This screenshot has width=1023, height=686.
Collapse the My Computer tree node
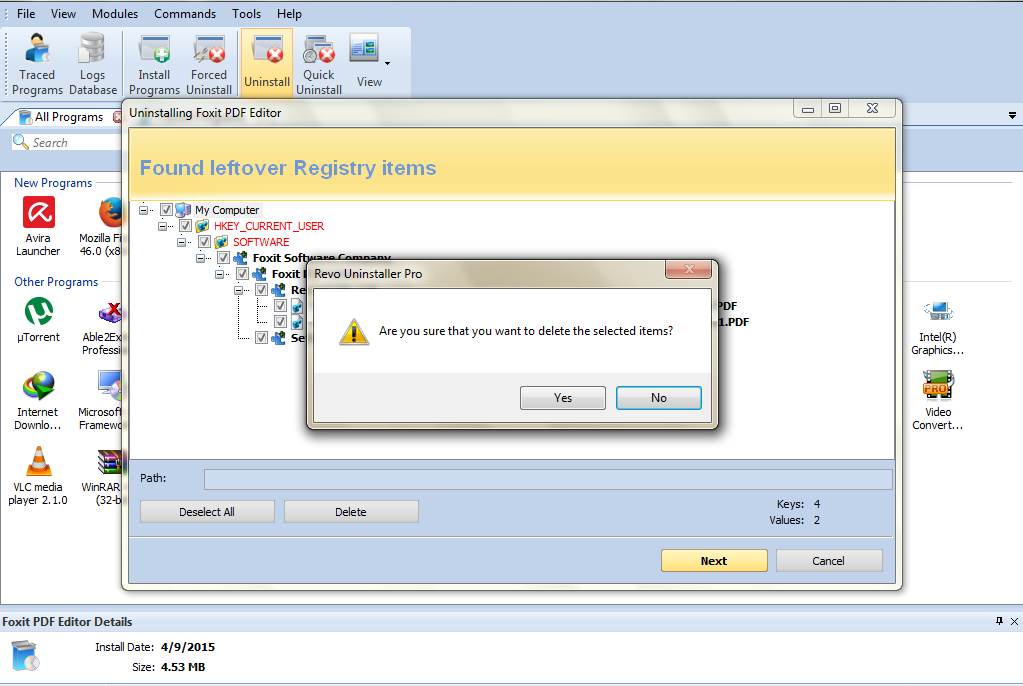coord(144,210)
